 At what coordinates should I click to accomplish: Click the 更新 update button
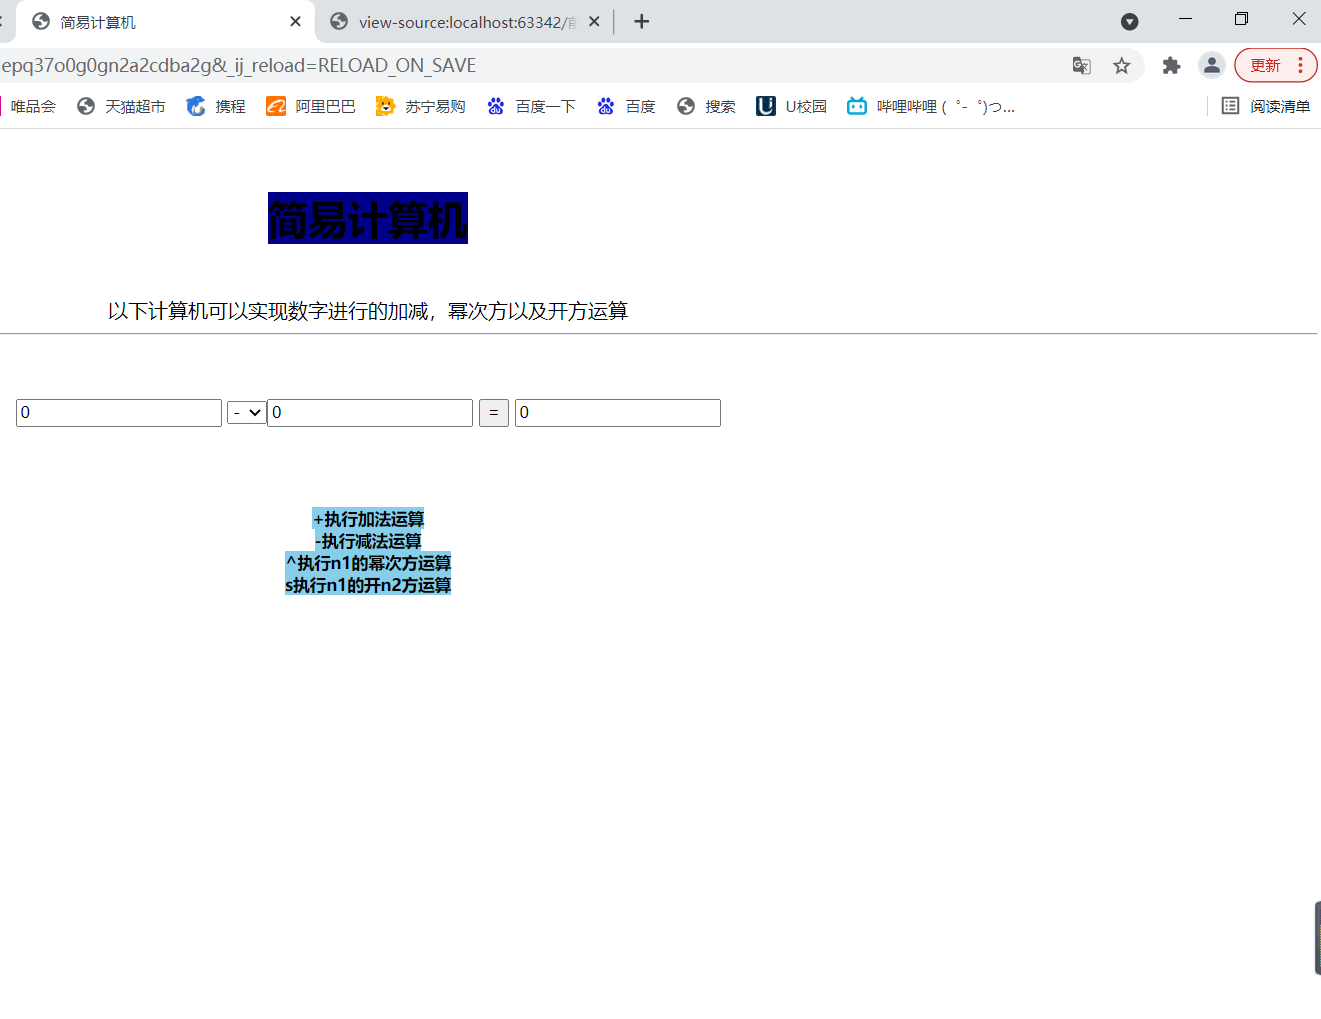coord(1267,64)
